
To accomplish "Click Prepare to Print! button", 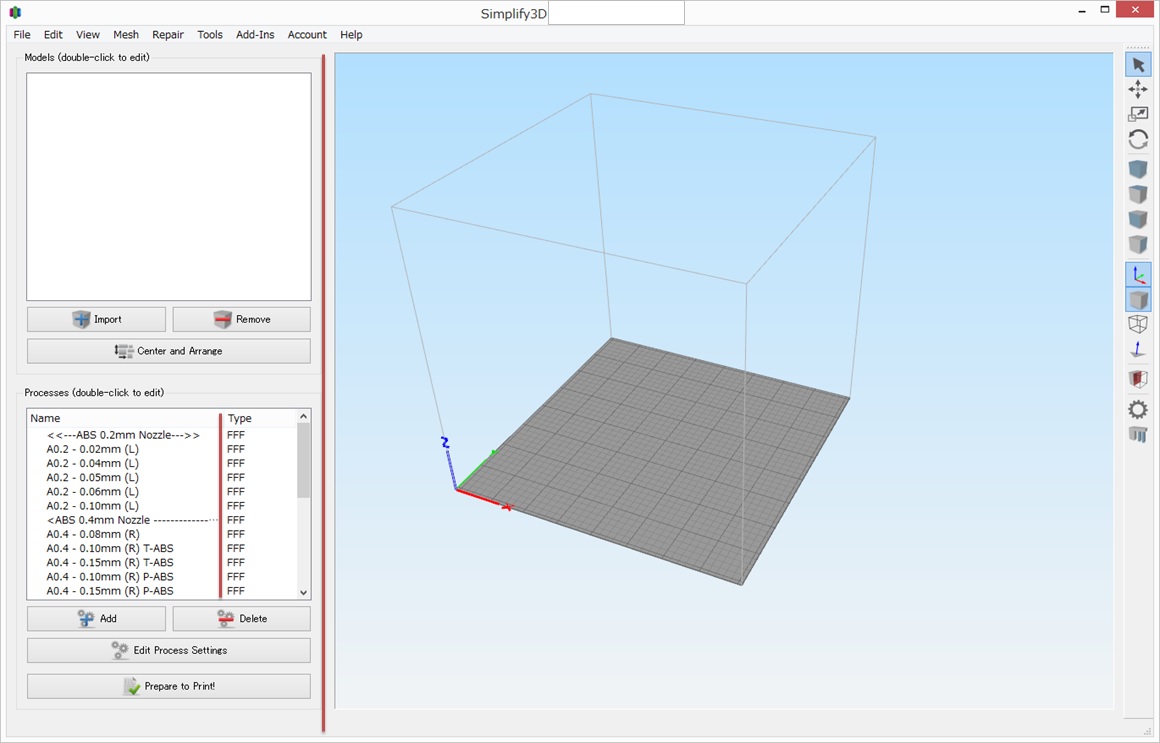I will tap(169, 686).
